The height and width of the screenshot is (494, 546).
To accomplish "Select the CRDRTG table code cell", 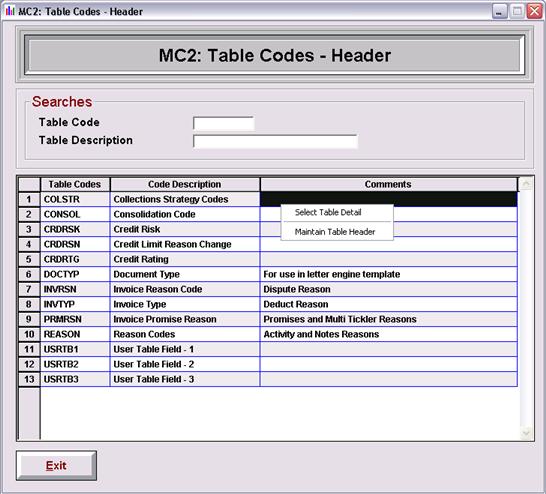I will (75, 259).
